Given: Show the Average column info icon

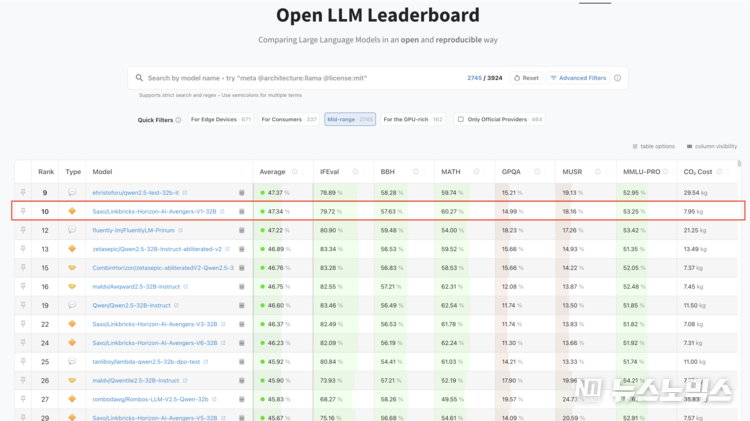Looking at the screenshot, I should point(295,172).
